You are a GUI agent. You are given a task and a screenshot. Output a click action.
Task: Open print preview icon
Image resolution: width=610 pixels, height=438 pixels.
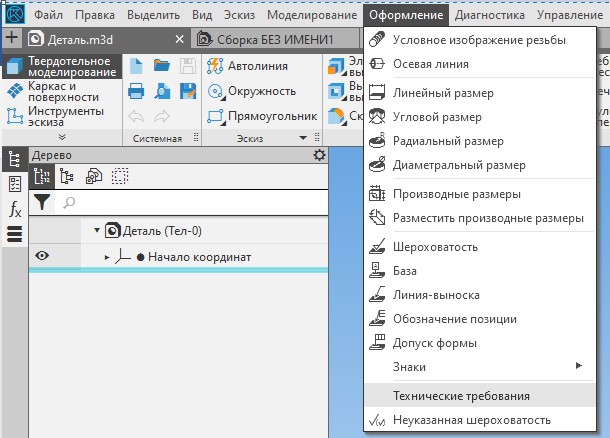162,91
